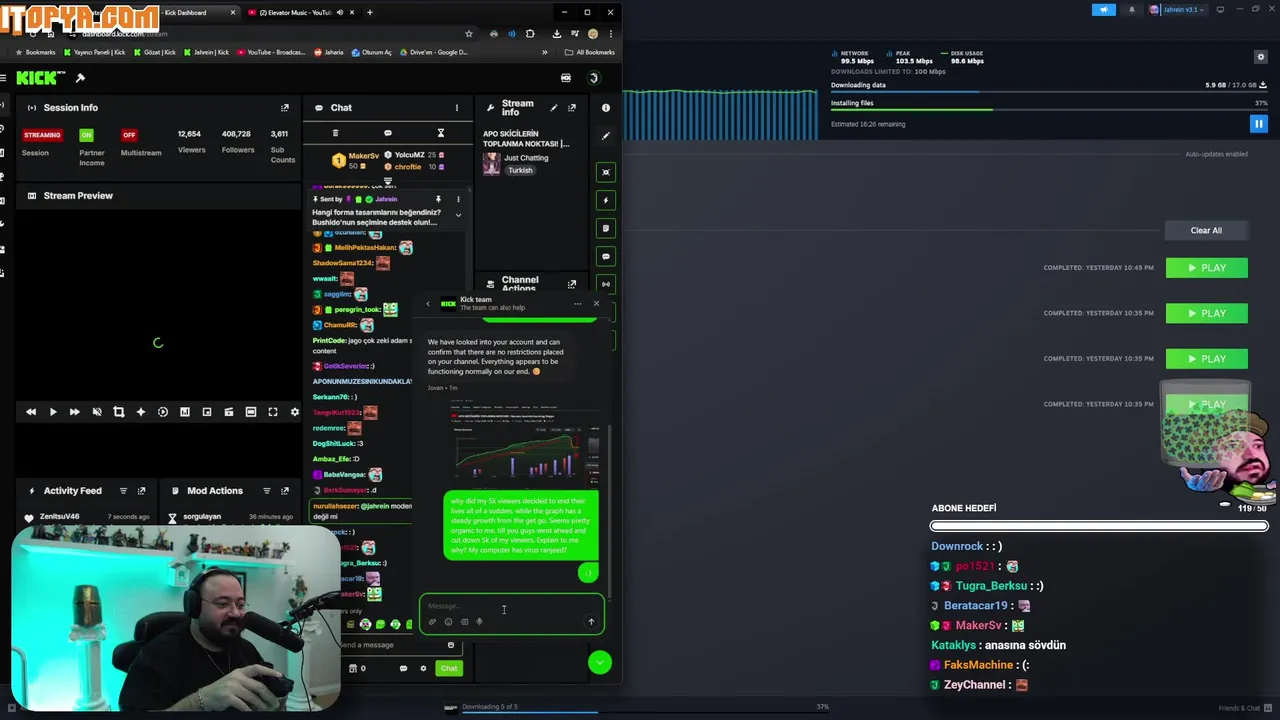Screen dimensions: 1280x720
Task: Open Kick team chat more options
Action: click(577, 303)
